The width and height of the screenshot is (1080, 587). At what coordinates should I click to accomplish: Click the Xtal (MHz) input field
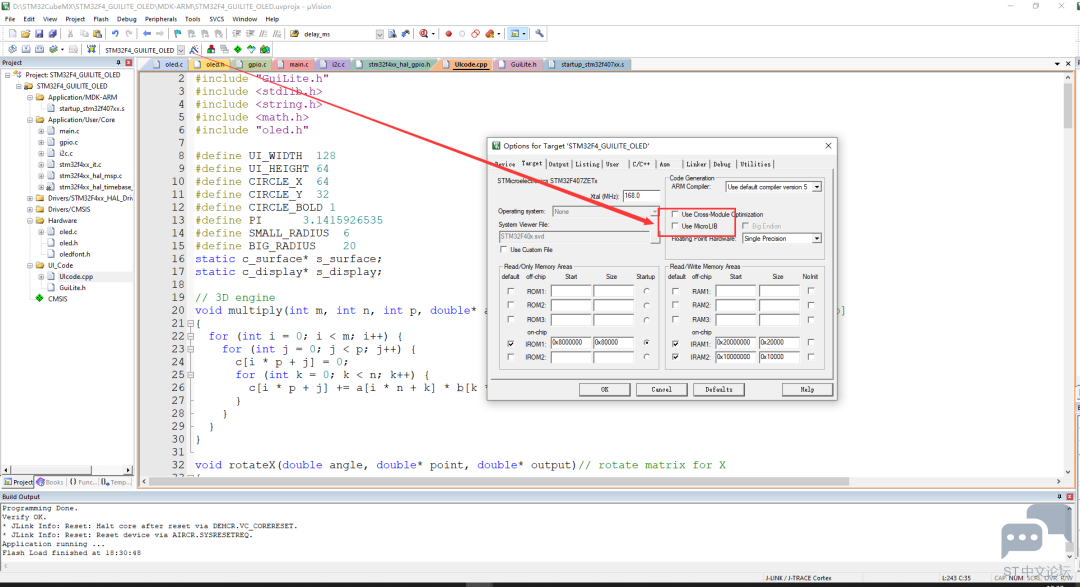point(641,196)
